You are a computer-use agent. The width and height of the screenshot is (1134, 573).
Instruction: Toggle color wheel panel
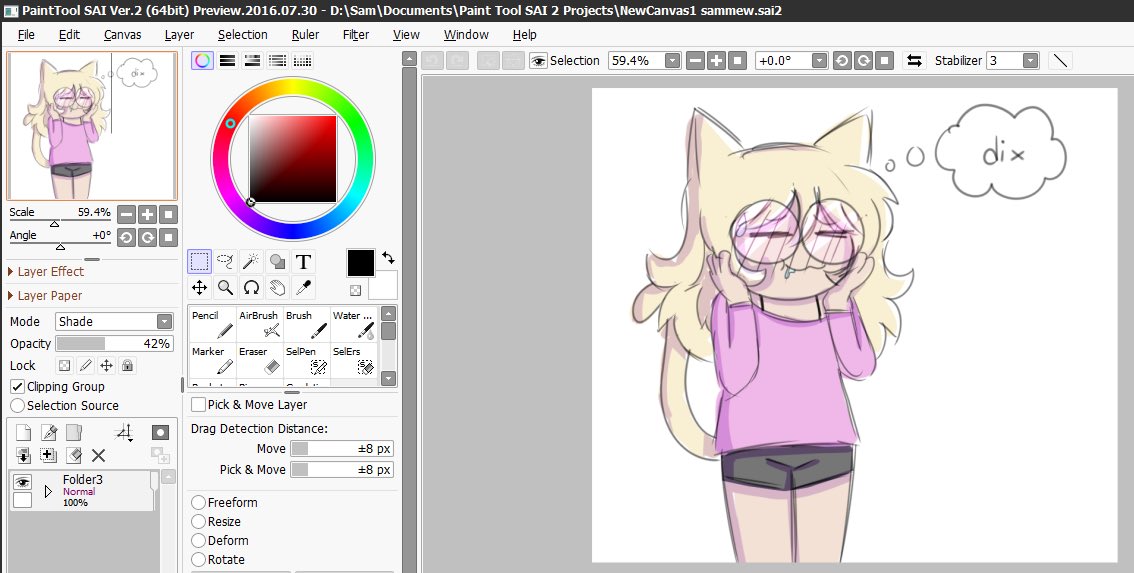(202, 61)
